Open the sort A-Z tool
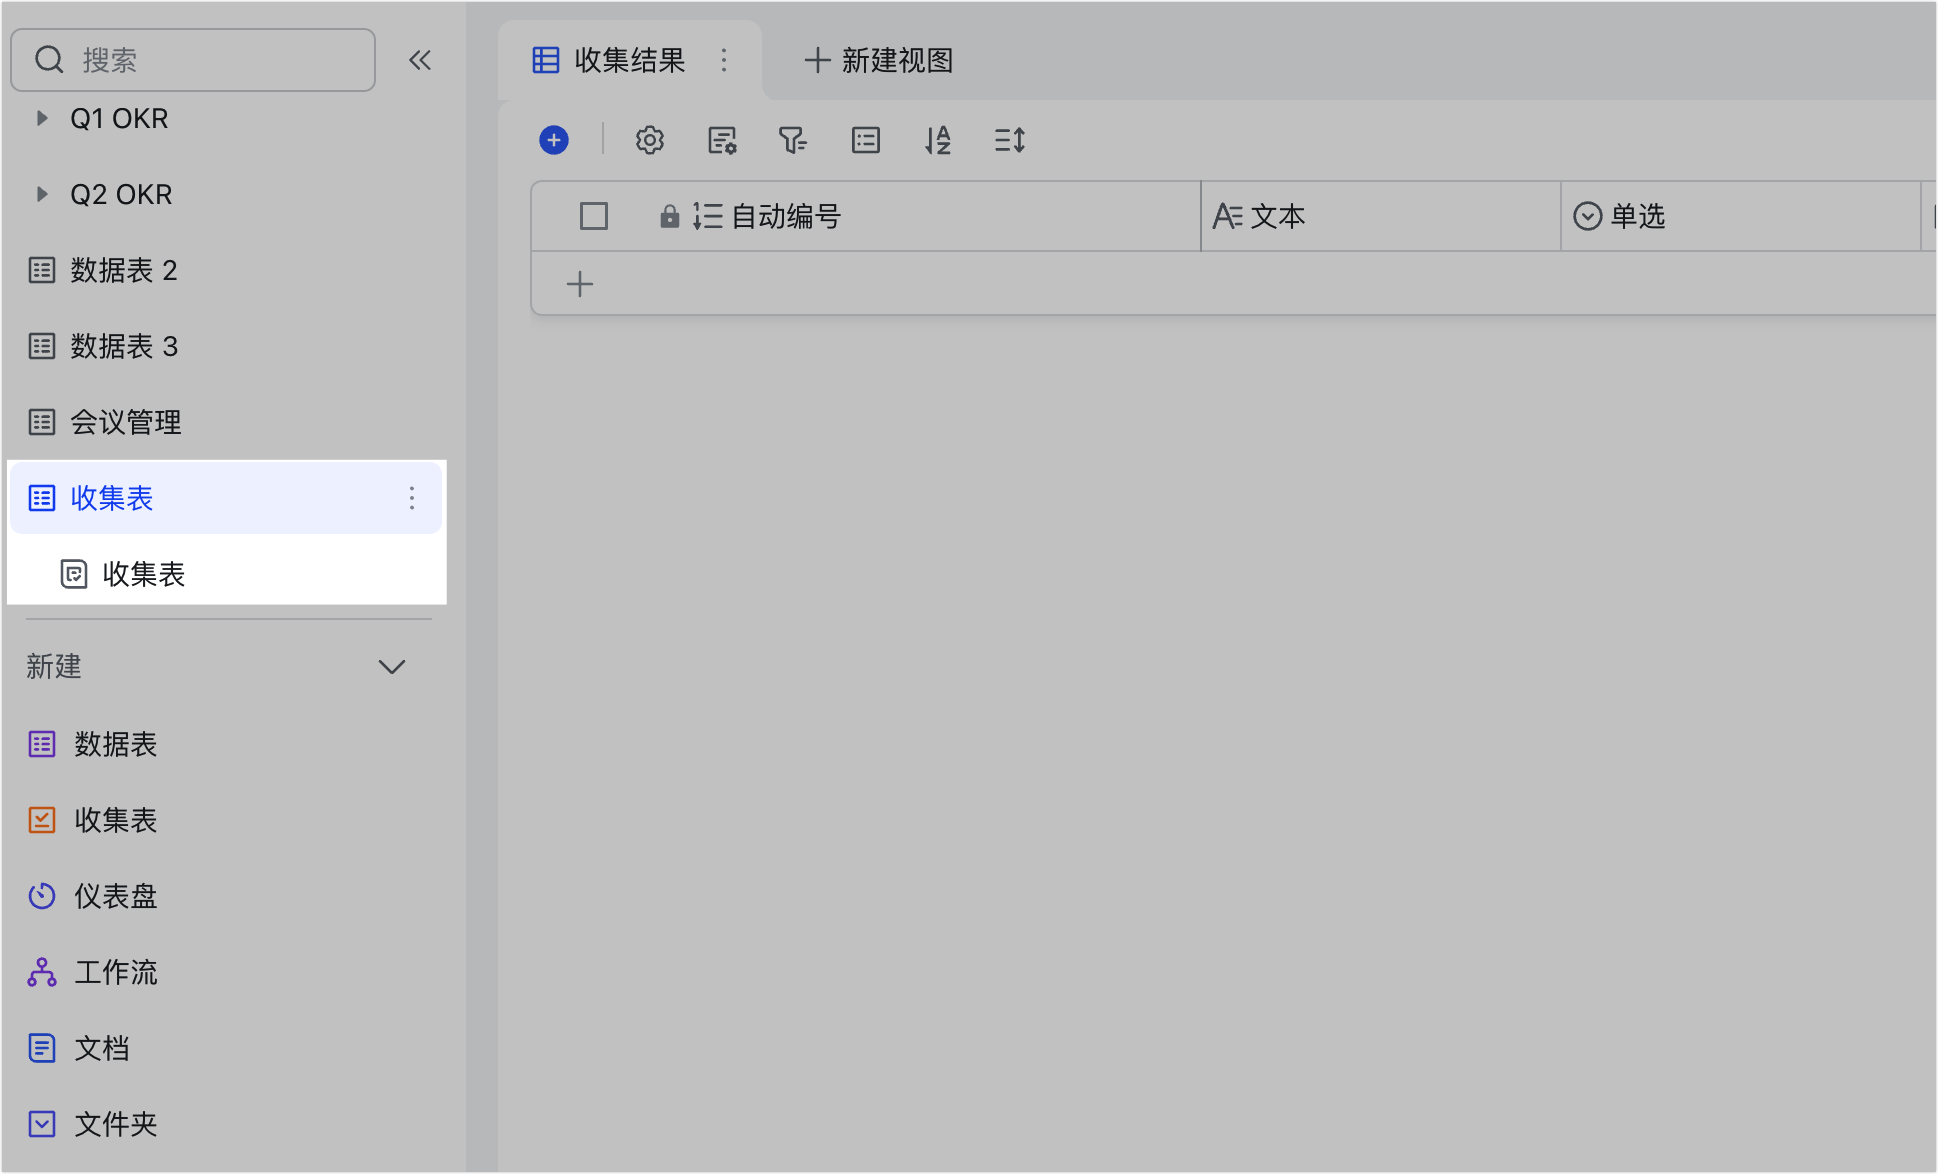This screenshot has height=1174, width=1938. [x=938, y=140]
